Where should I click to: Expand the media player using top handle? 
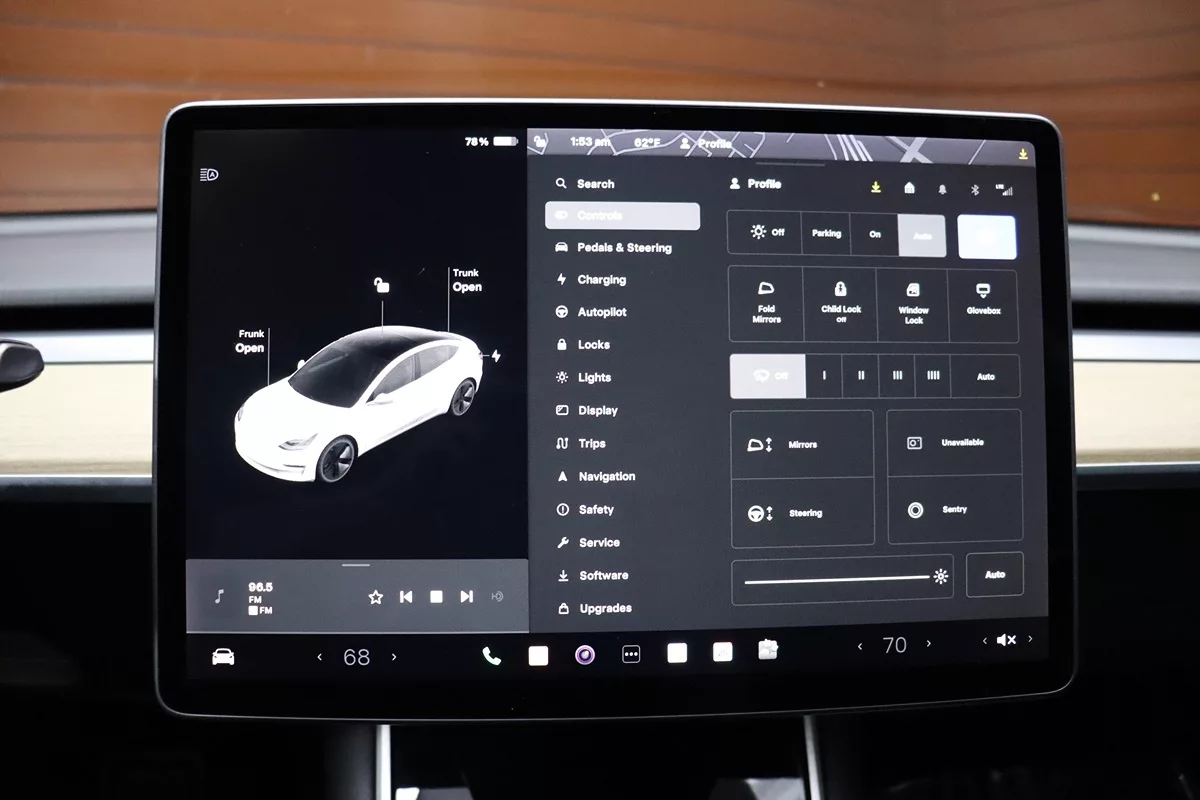click(x=356, y=566)
